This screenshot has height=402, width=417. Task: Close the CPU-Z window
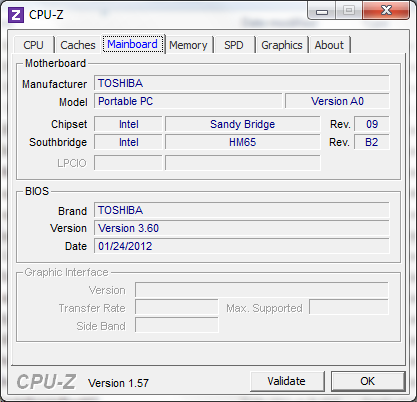pyautogui.click(x=386, y=10)
